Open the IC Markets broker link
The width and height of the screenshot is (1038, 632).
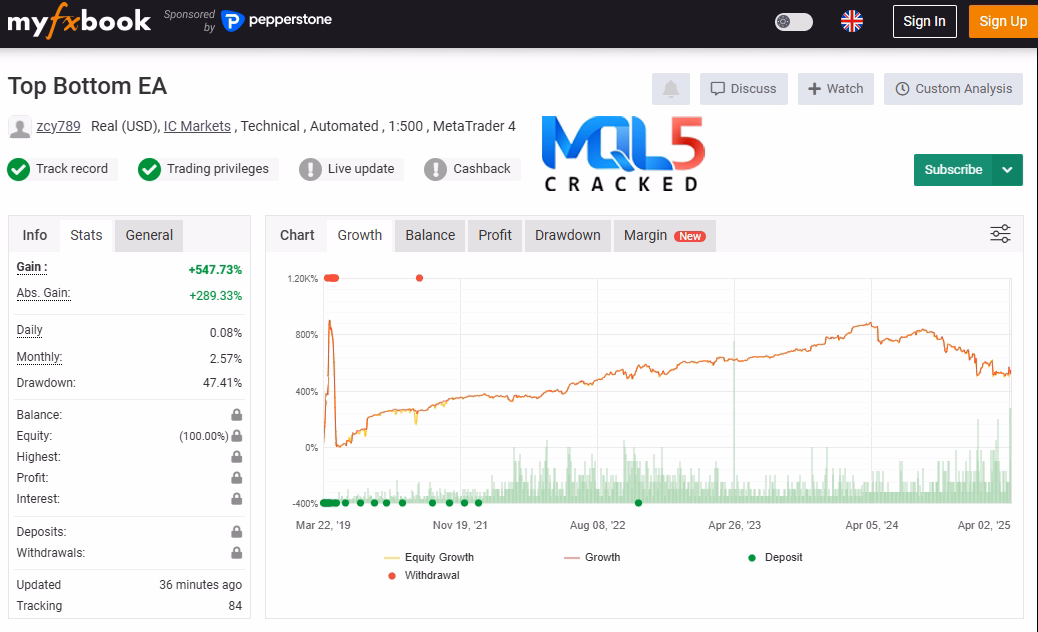(197, 126)
